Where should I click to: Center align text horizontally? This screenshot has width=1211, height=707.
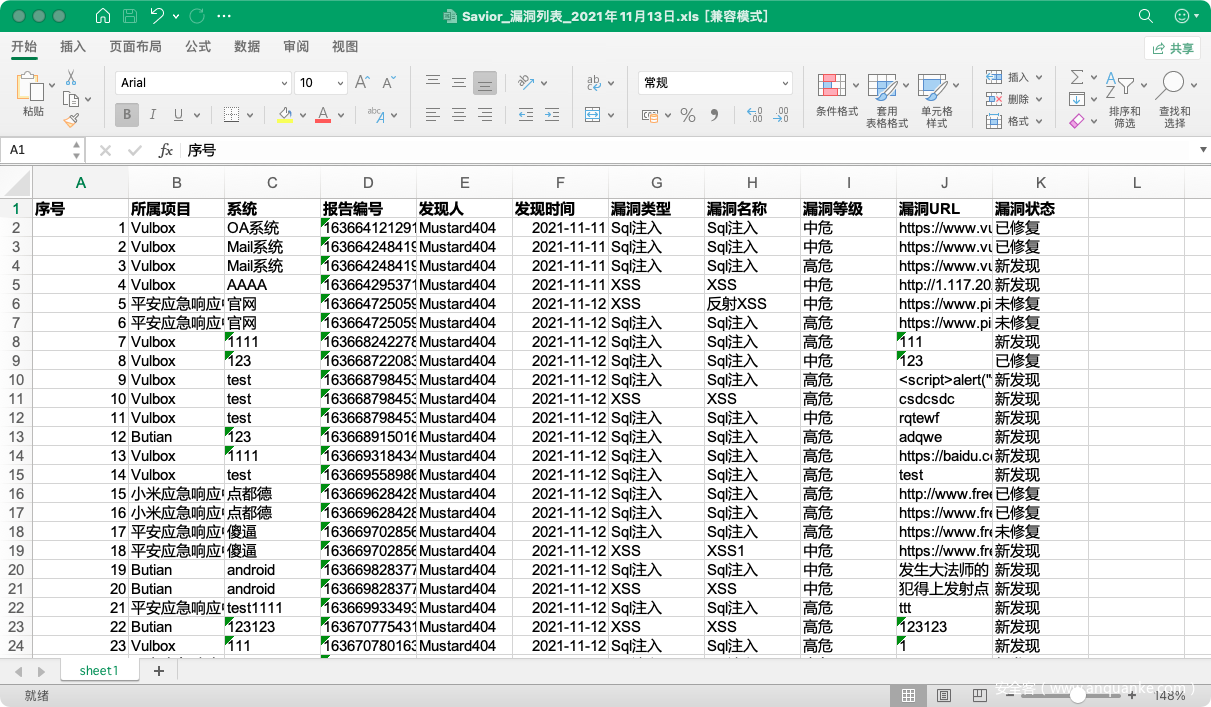(x=458, y=115)
